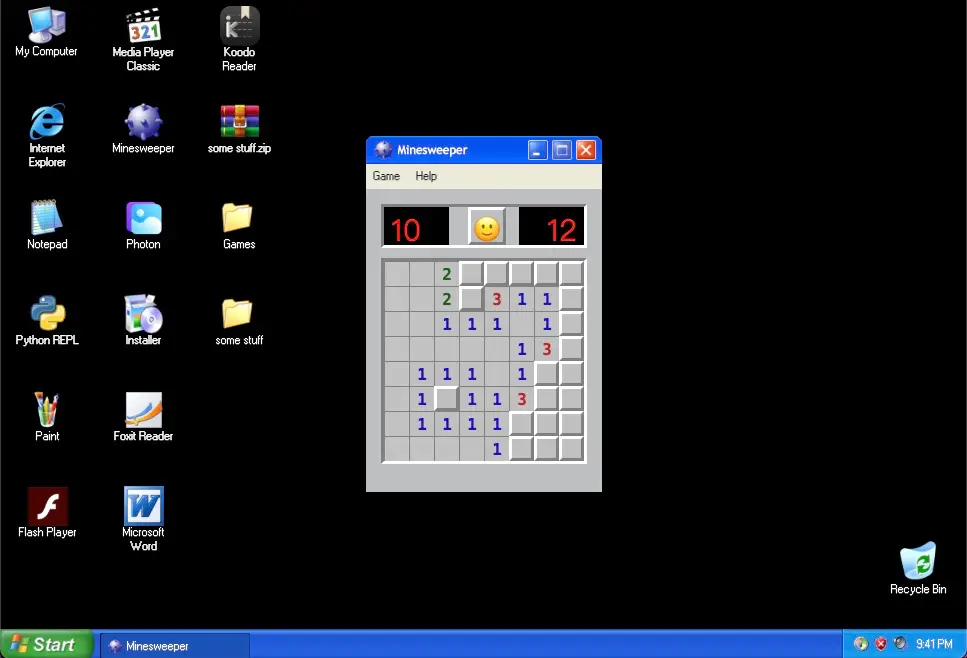
Task: Select the some stuff.zip archive icon
Action: click(239, 128)
